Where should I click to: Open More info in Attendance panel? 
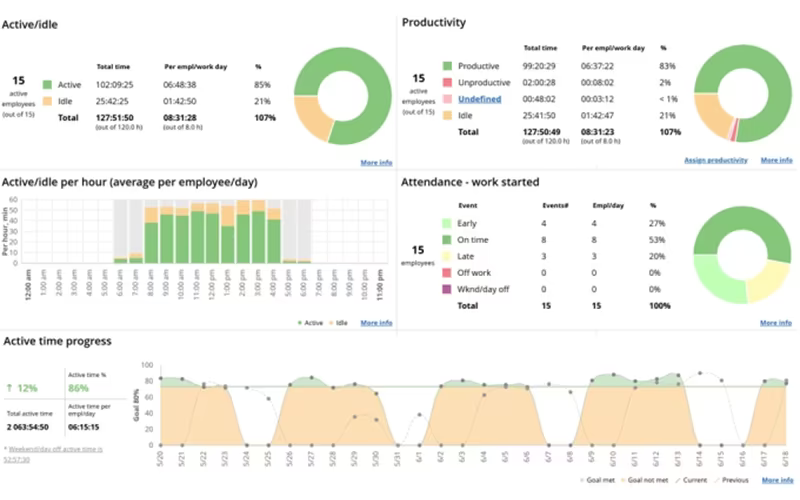[x=776, y=323]
